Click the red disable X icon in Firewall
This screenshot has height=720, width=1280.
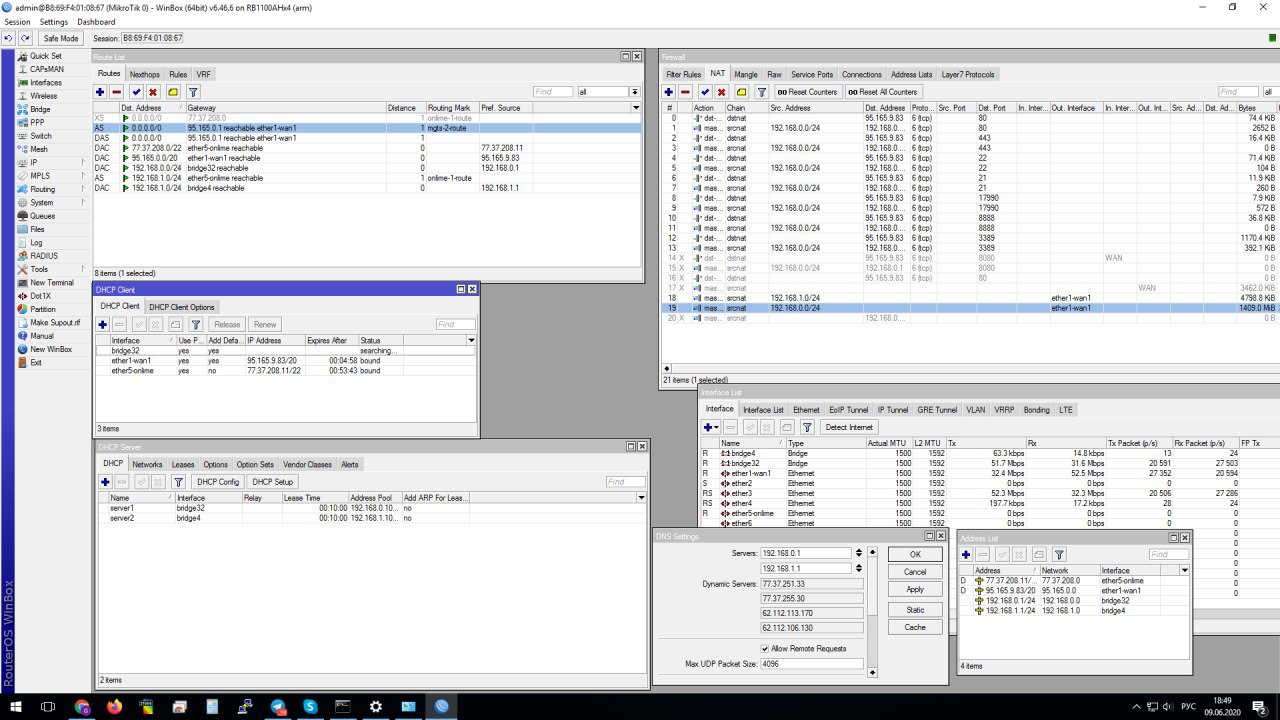[723, 92]
